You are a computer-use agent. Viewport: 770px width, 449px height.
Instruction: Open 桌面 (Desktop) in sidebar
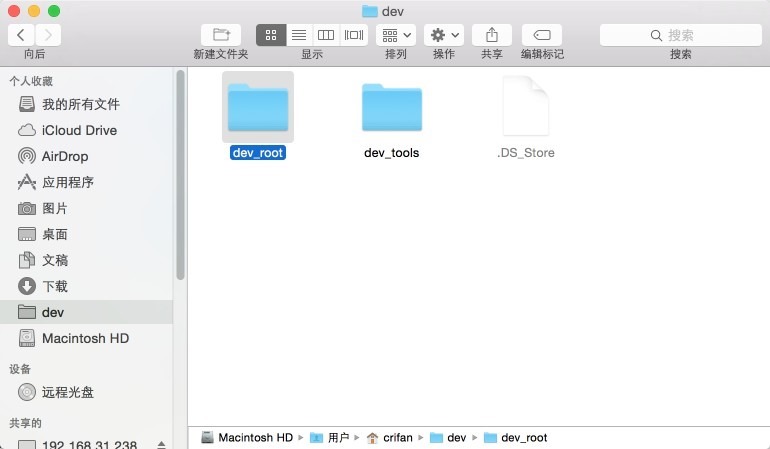pos(86,234)
